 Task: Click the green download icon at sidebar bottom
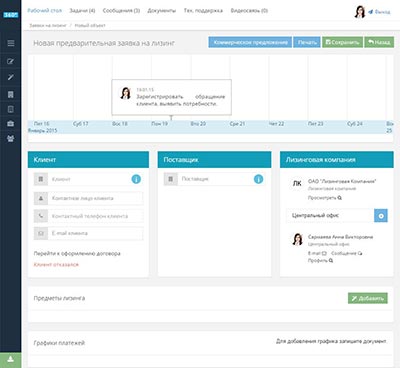[11, 359]
